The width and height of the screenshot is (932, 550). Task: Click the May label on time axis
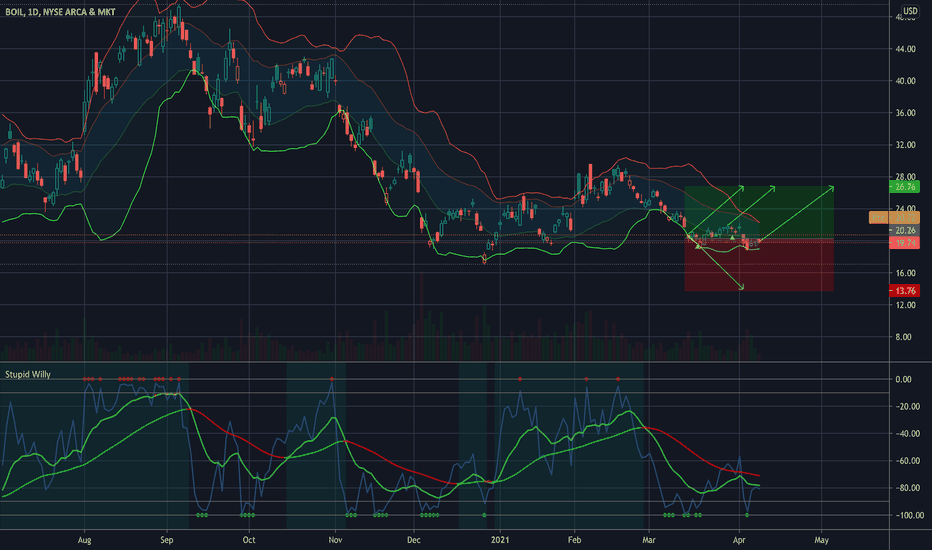821,540
